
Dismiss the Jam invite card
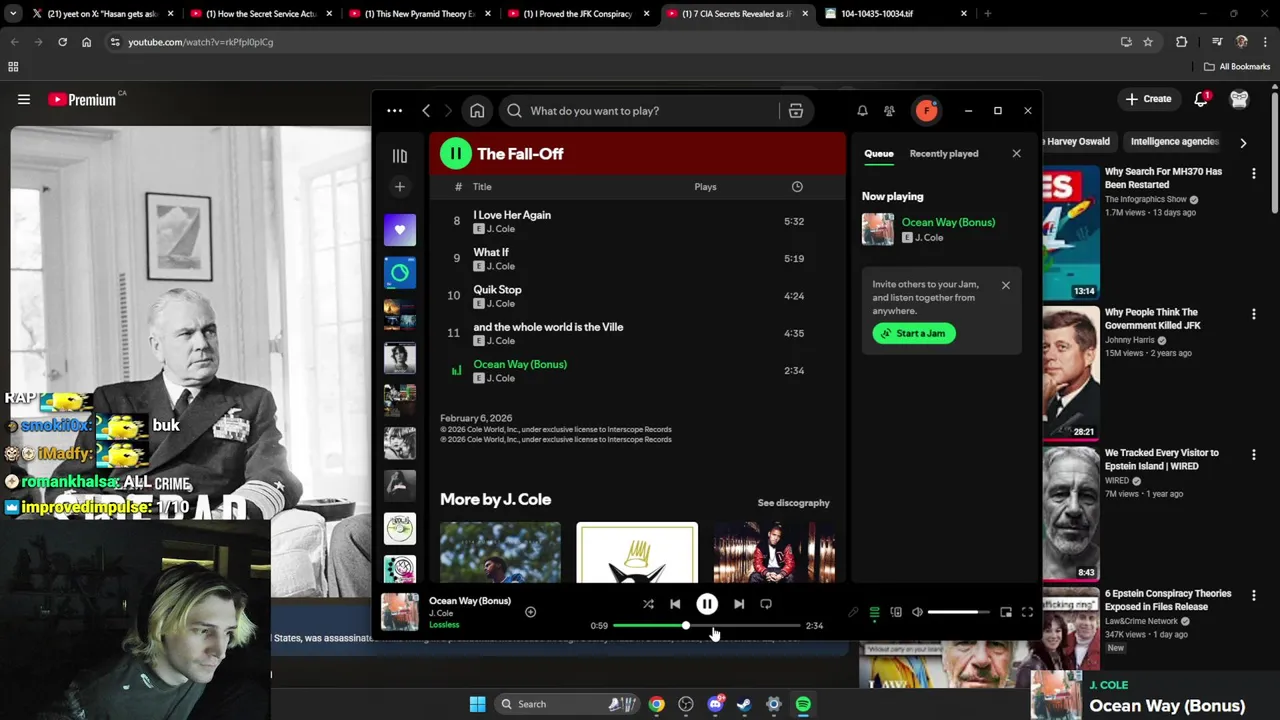tap(1006, 285)
